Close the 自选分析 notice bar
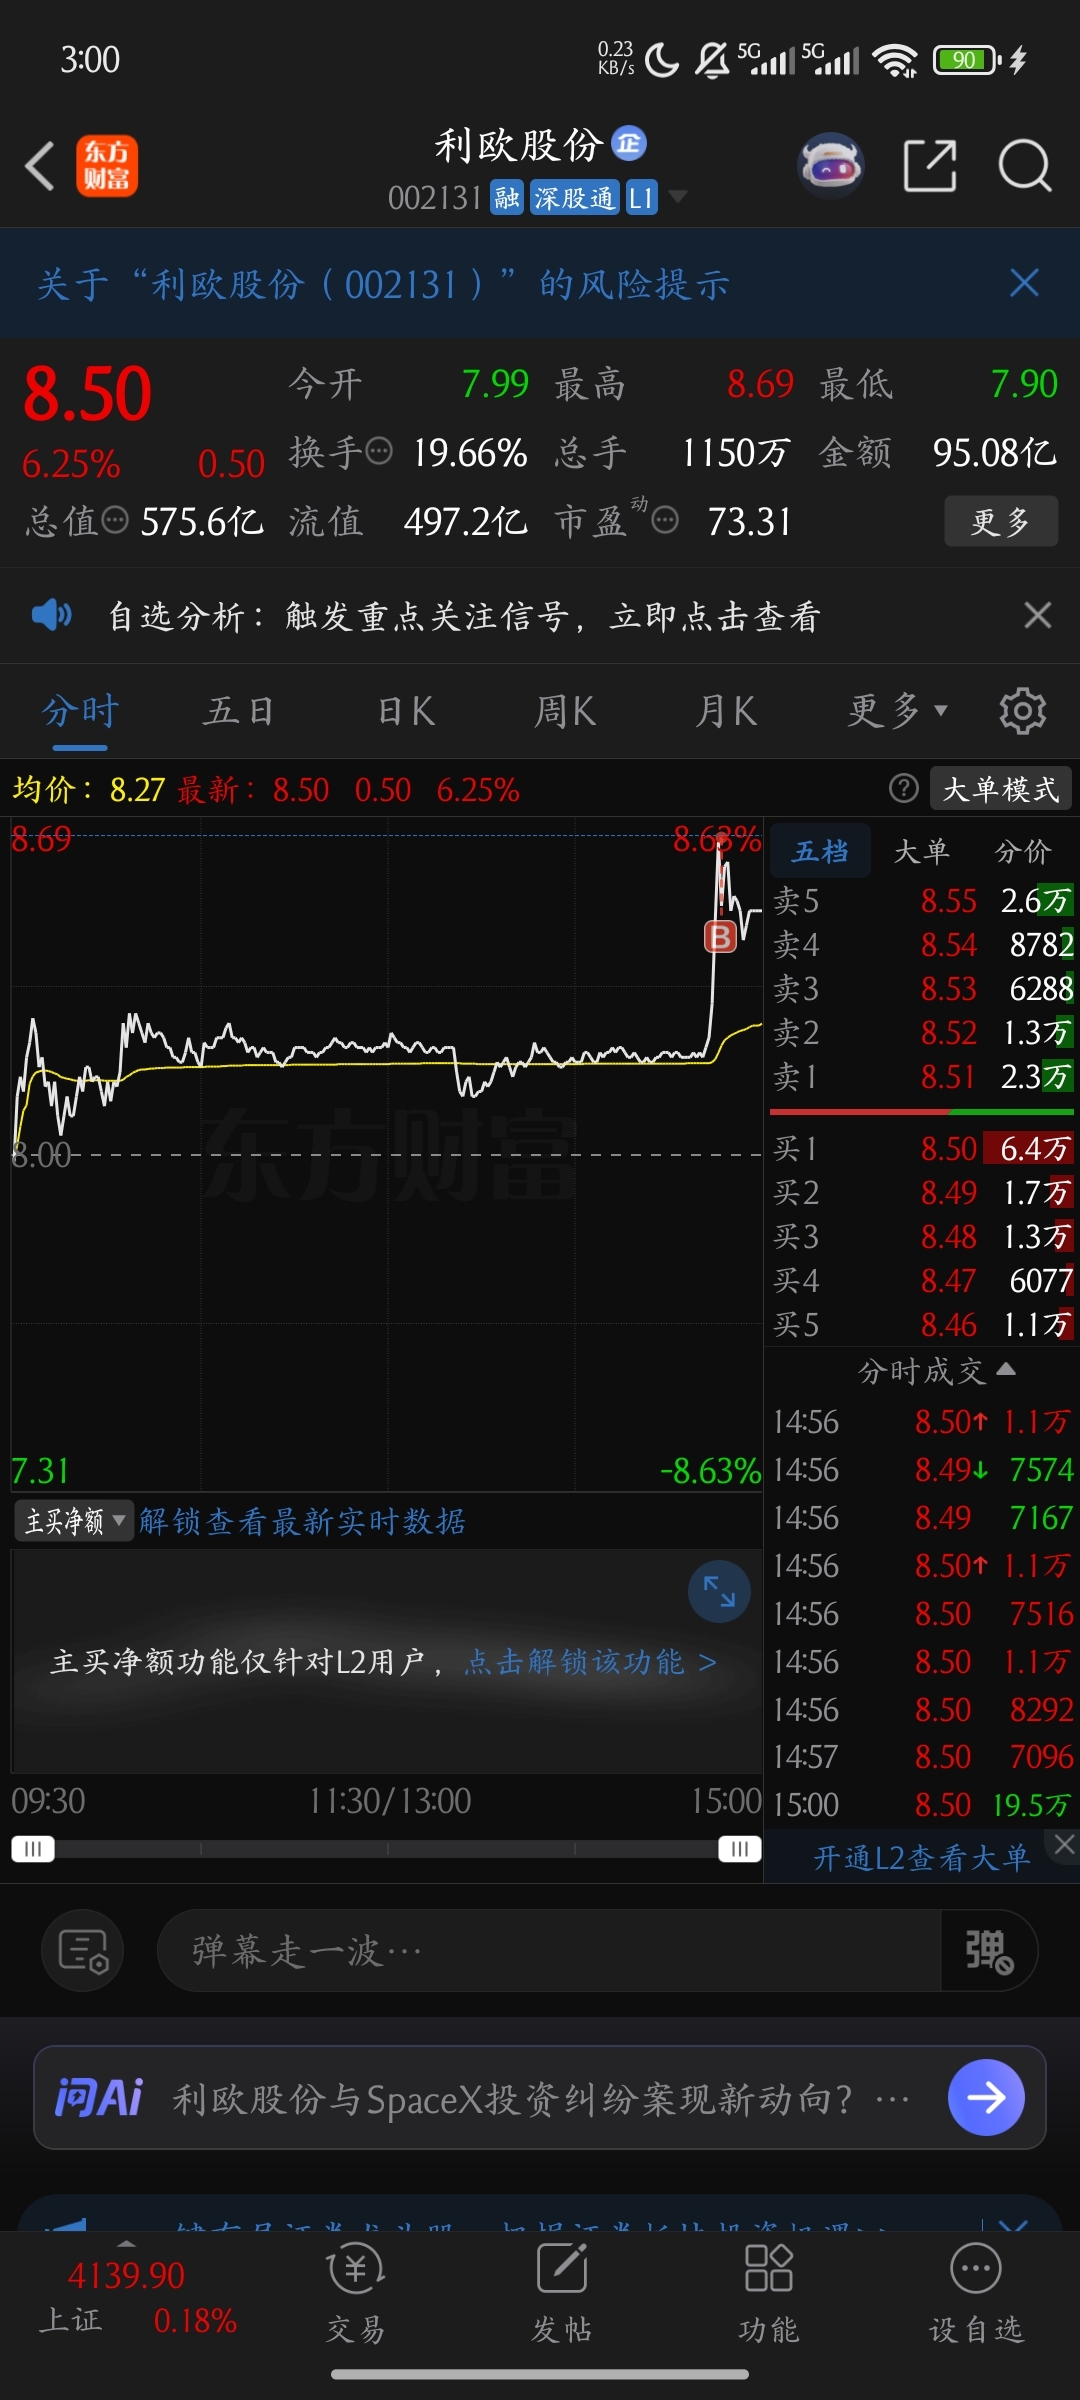The height and width of the screenshot is (2400, 1080). point(1038,615)
